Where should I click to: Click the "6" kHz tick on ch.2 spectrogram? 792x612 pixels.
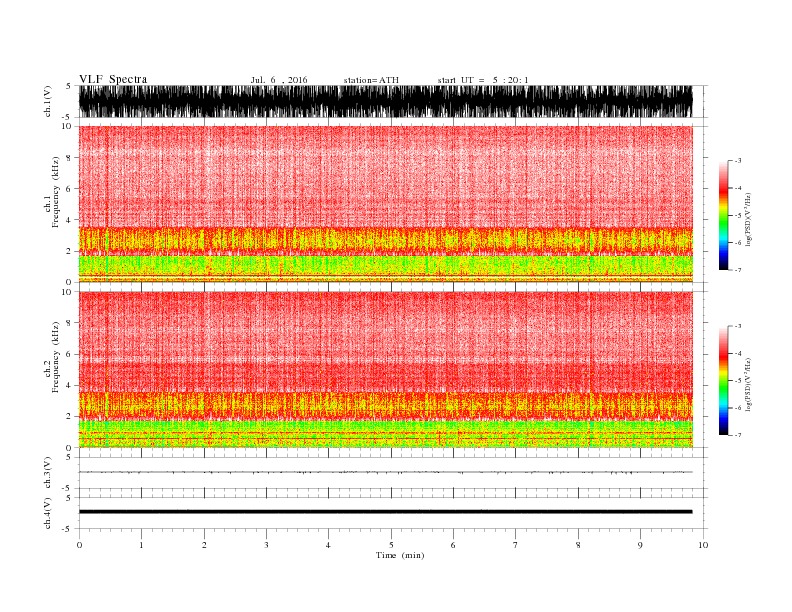tap(69, 354)
